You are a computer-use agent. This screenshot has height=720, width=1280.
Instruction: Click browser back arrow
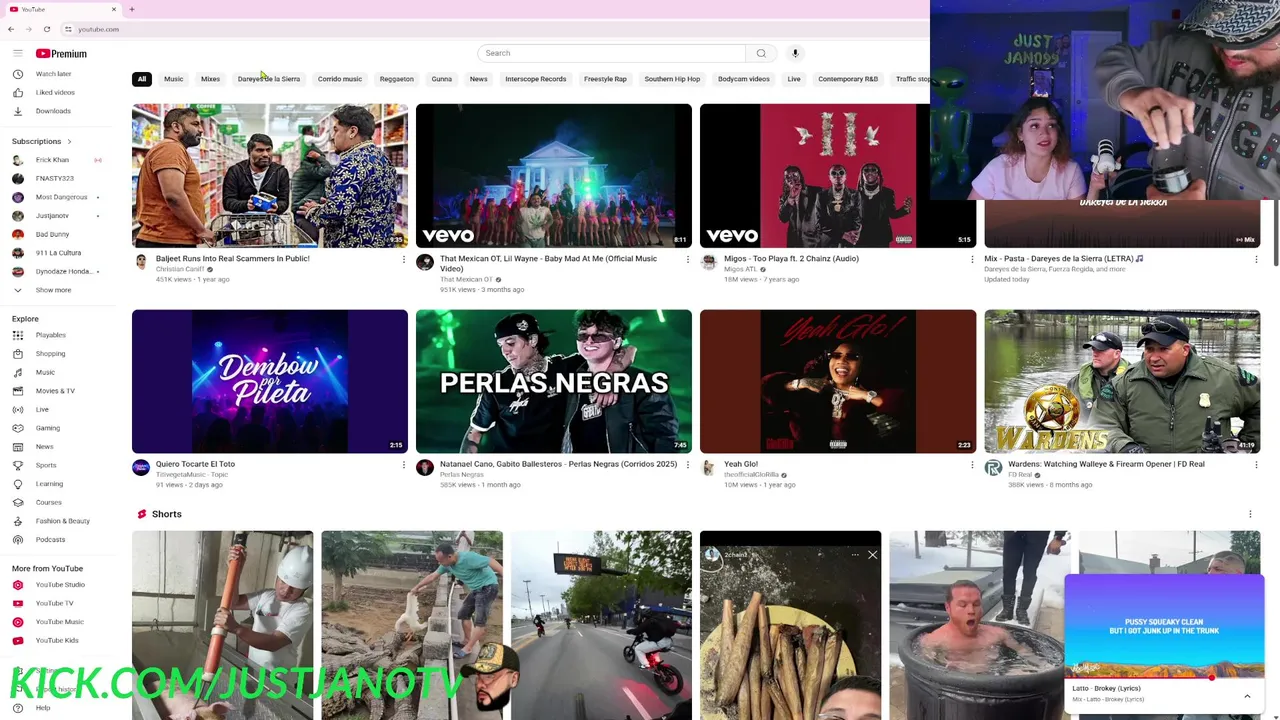click(x=11, y=29)
